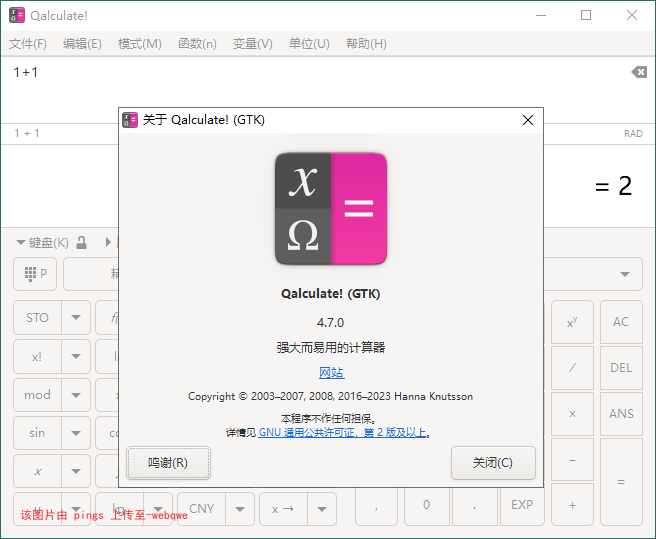Open the 帮助(H) menu
This screenshot has width=656, height=539.
366,44
